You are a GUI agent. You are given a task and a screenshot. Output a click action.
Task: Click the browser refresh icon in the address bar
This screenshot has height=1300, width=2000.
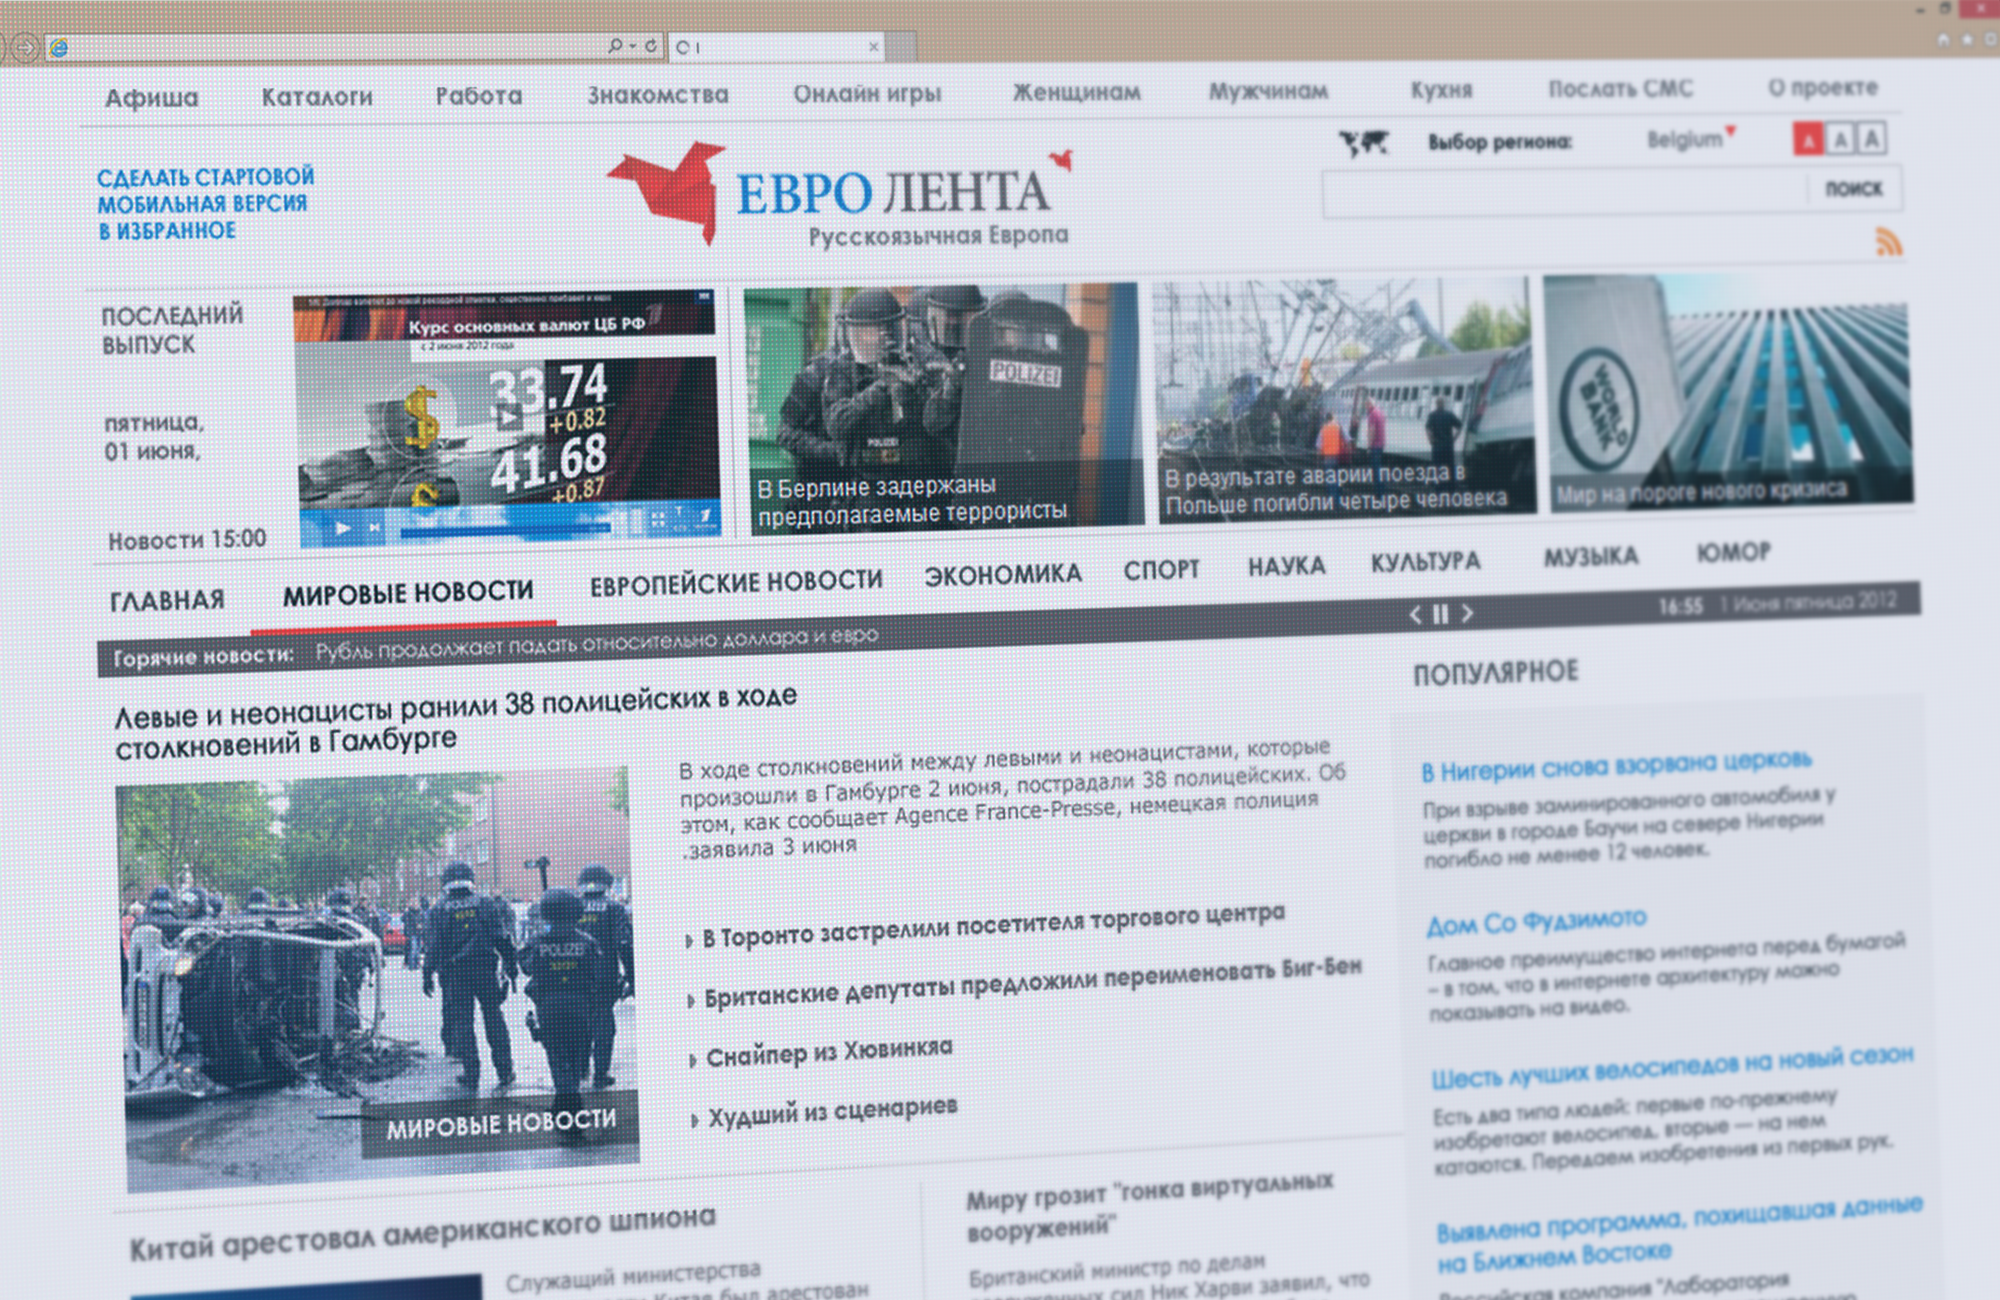[x=651, y=45]
